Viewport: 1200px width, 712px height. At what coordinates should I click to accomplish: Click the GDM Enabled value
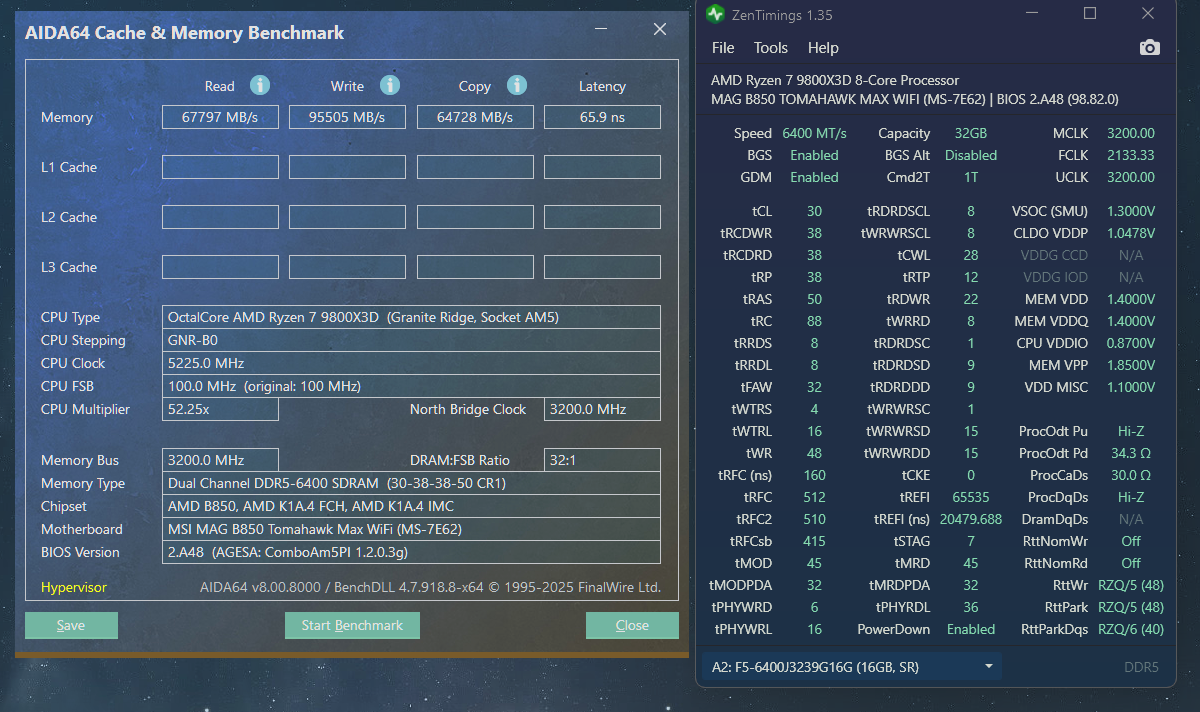[x=814, y=177]
